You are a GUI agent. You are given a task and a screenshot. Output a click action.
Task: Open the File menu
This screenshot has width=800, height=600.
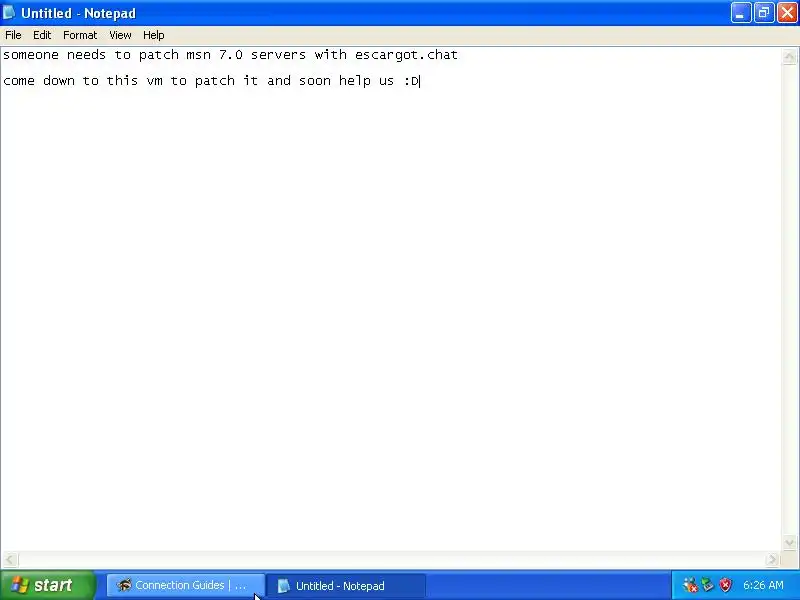coord(13,35)
